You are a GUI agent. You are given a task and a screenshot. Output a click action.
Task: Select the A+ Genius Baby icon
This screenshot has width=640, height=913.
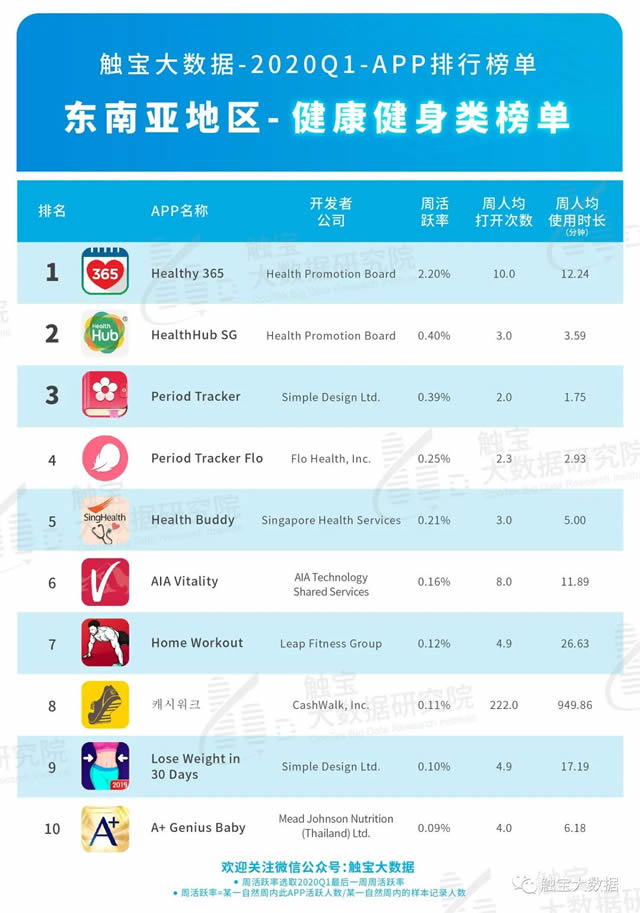pos(105,828)
